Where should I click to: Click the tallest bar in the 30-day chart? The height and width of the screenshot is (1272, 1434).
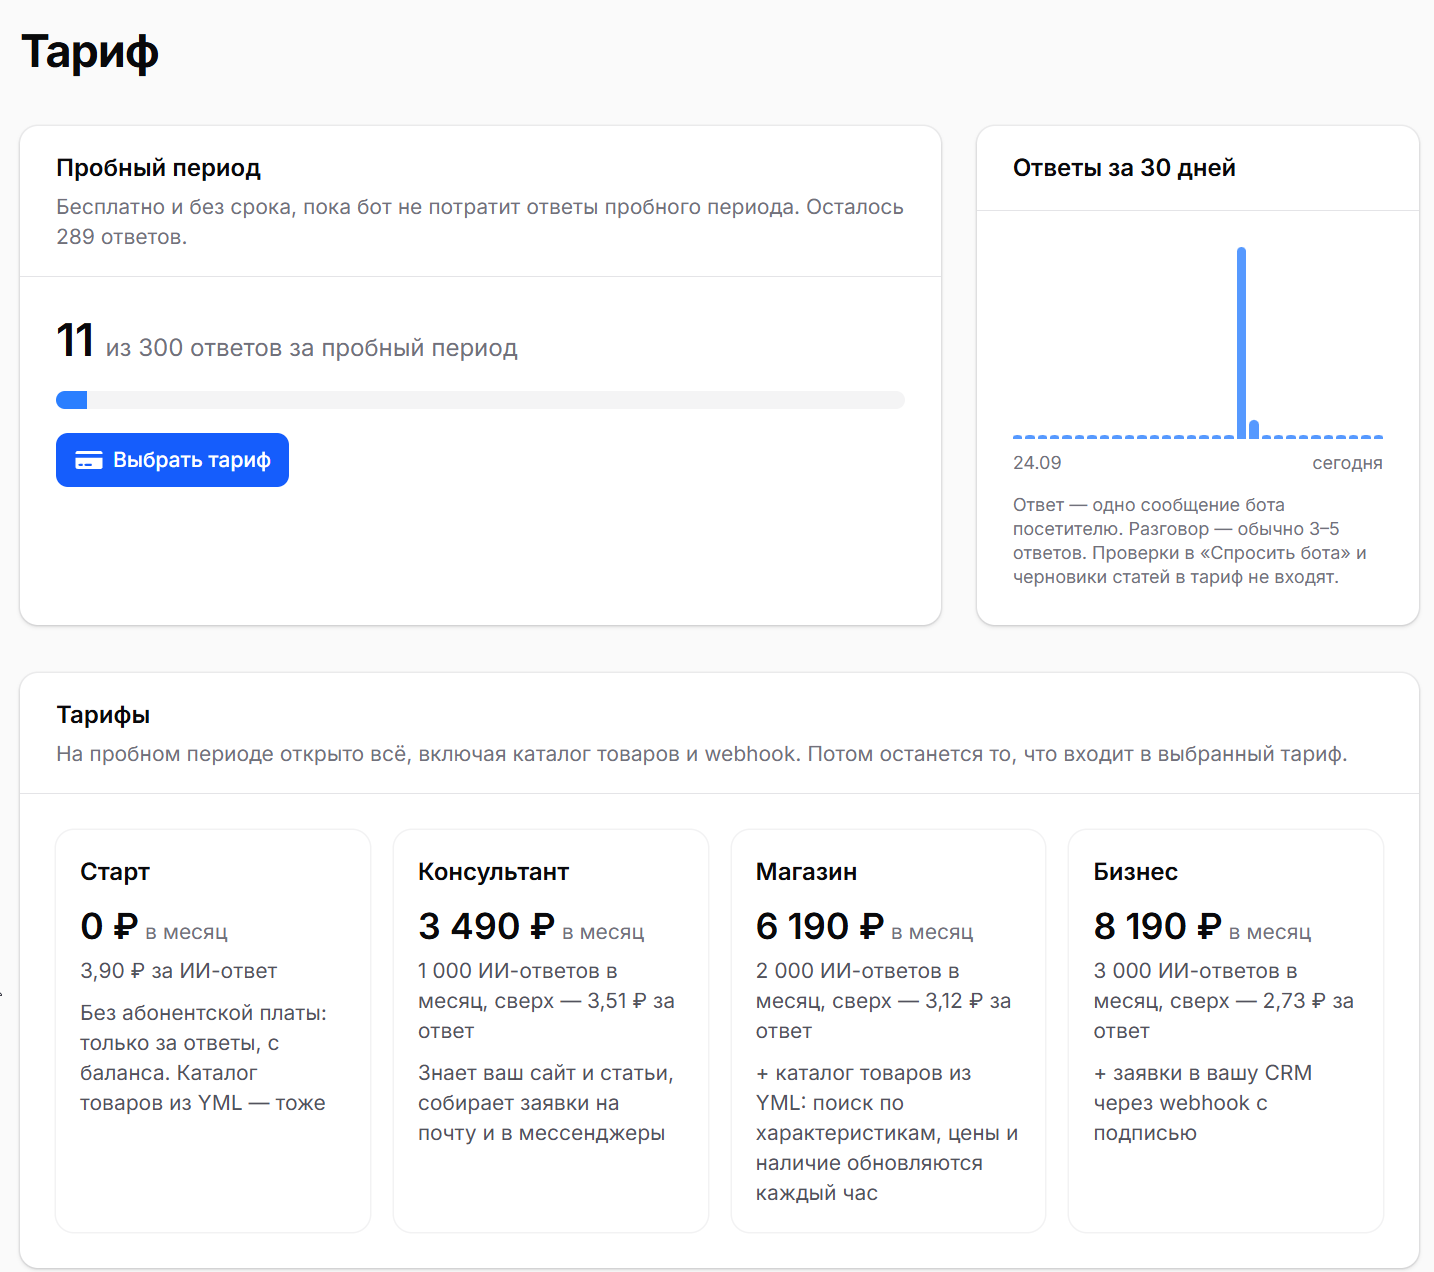1241,342
